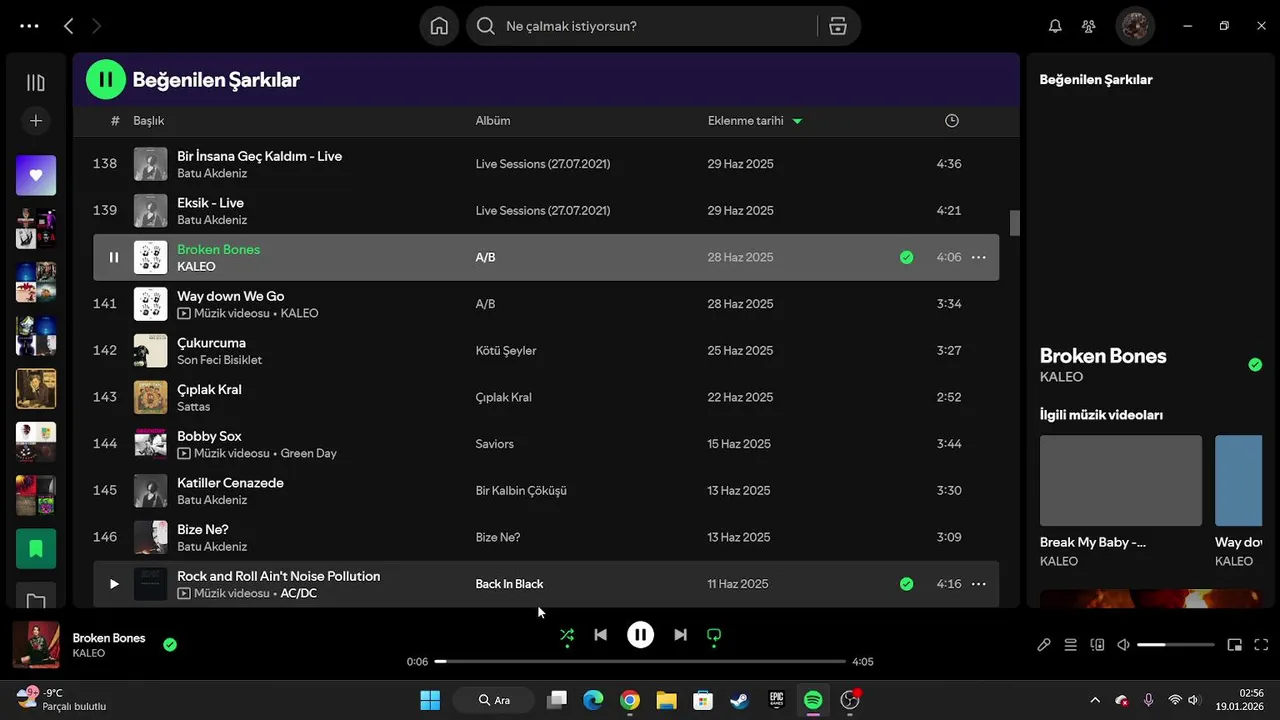The width and height of the screenshot is (1280, 720).
Task: Select the song Eksik - Live
Action: (x=210, y=203)
